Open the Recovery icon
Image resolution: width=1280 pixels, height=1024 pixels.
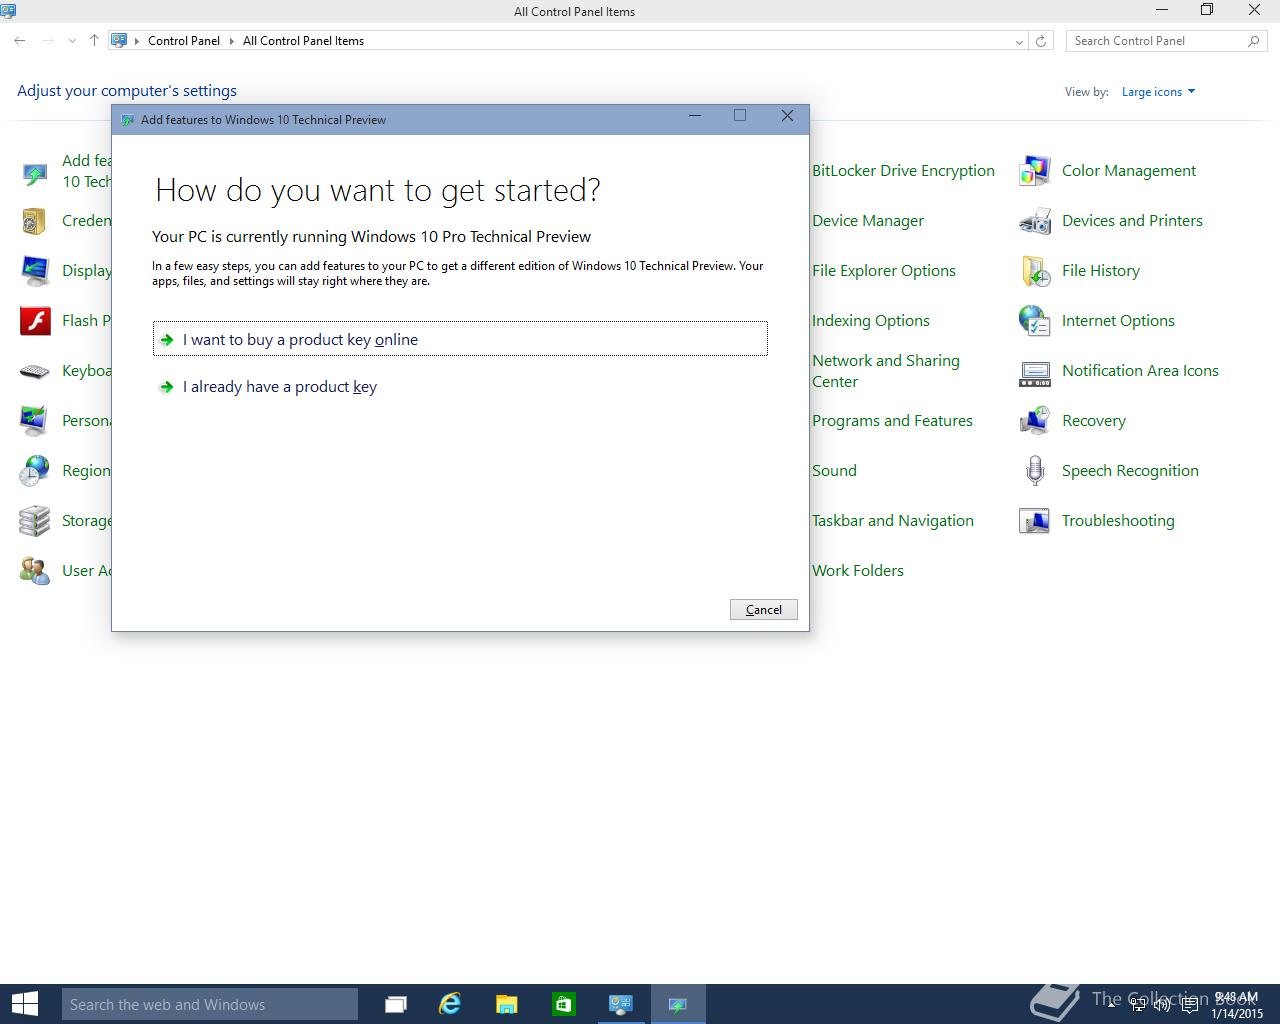[1034, 421]
